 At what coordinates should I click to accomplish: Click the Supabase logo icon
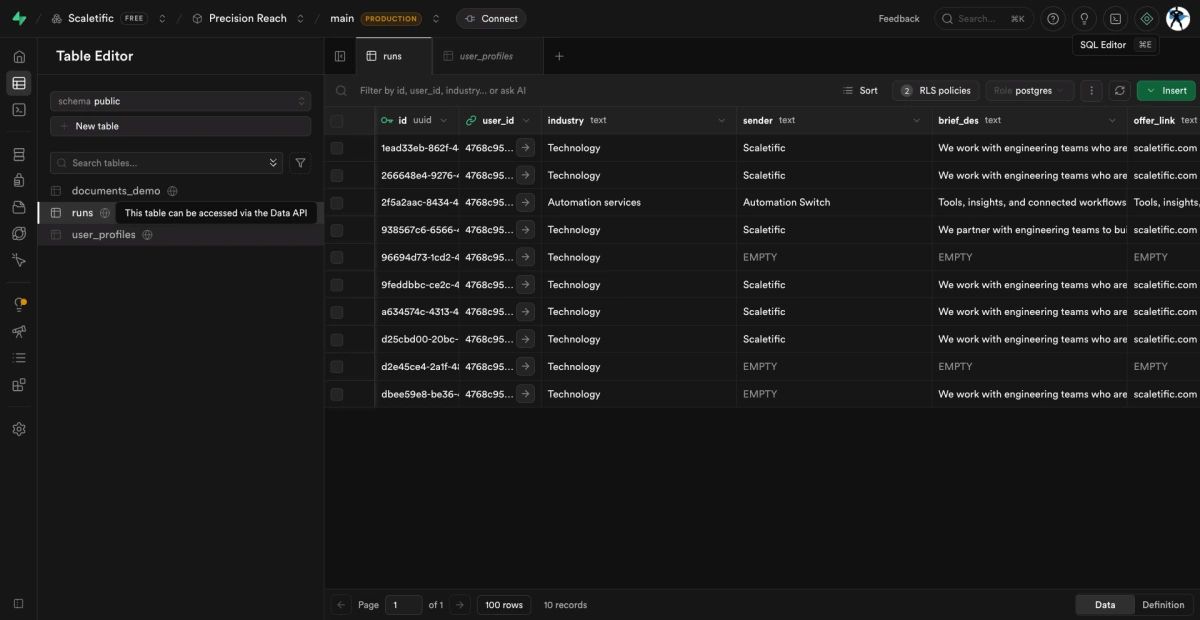pyautogui.click(x=19, y=18)
